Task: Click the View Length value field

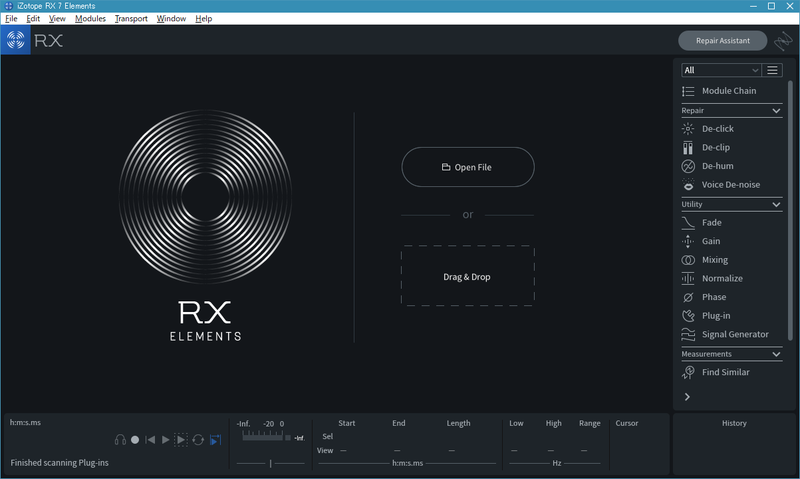Action: (x=452, y=450)
